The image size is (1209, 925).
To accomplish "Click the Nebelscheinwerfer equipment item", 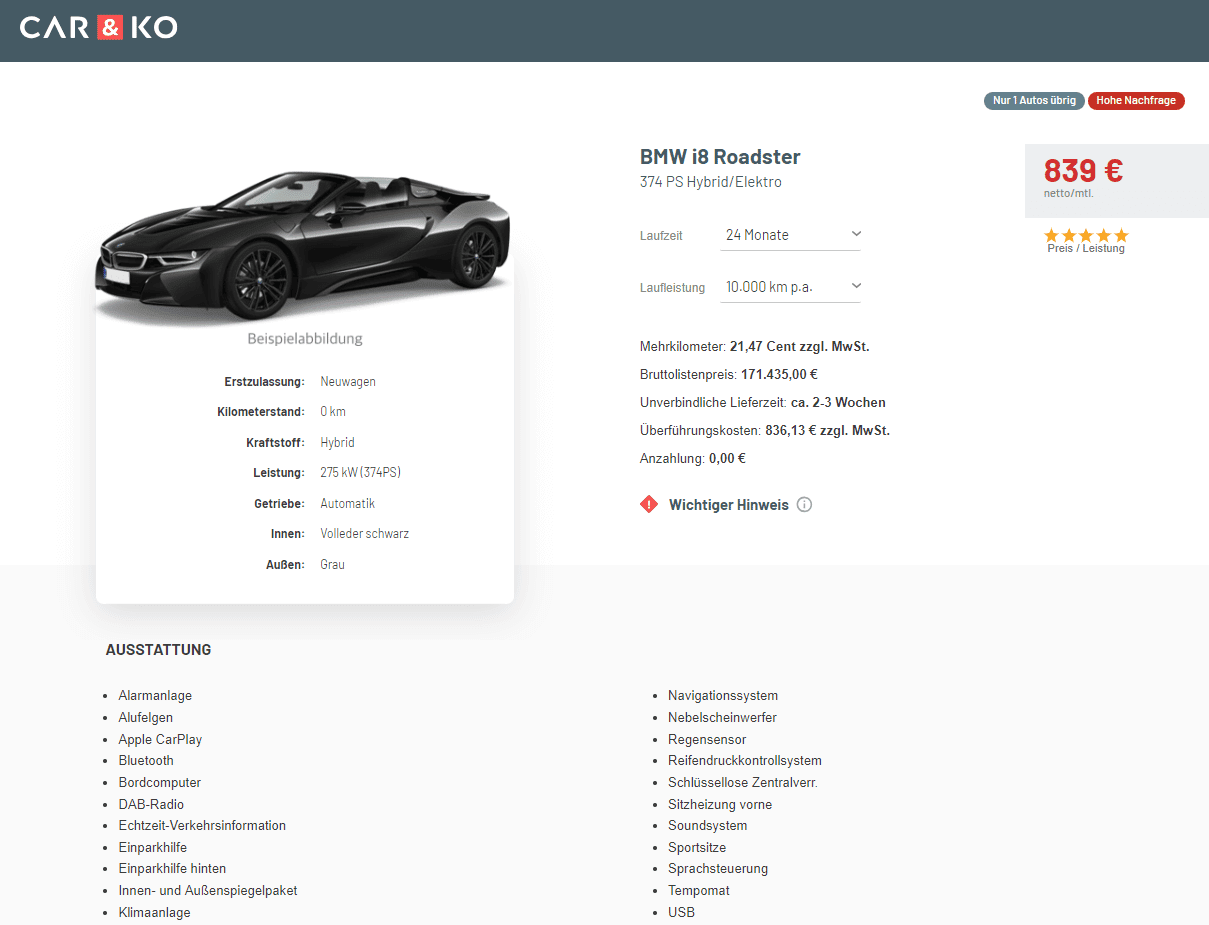I will point(723,718).
